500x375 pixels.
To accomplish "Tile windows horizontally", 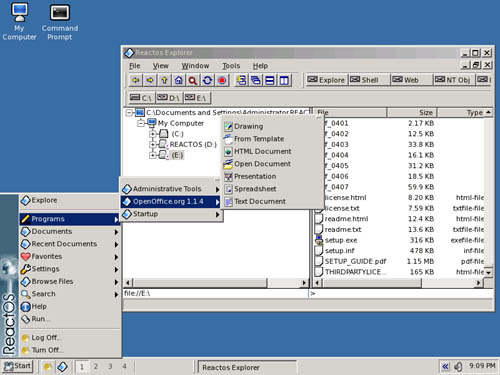I will (x=270, y=80).
